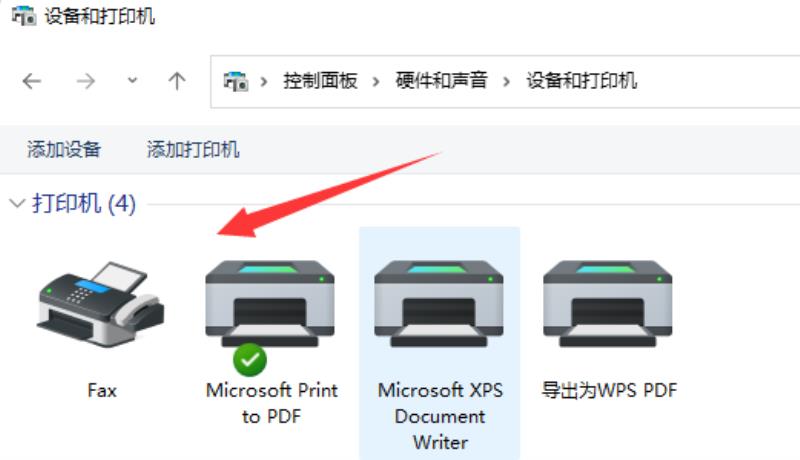Click the 导出为WPS PDF label
Screen dimensions: 800x460
tap(609, 391)
